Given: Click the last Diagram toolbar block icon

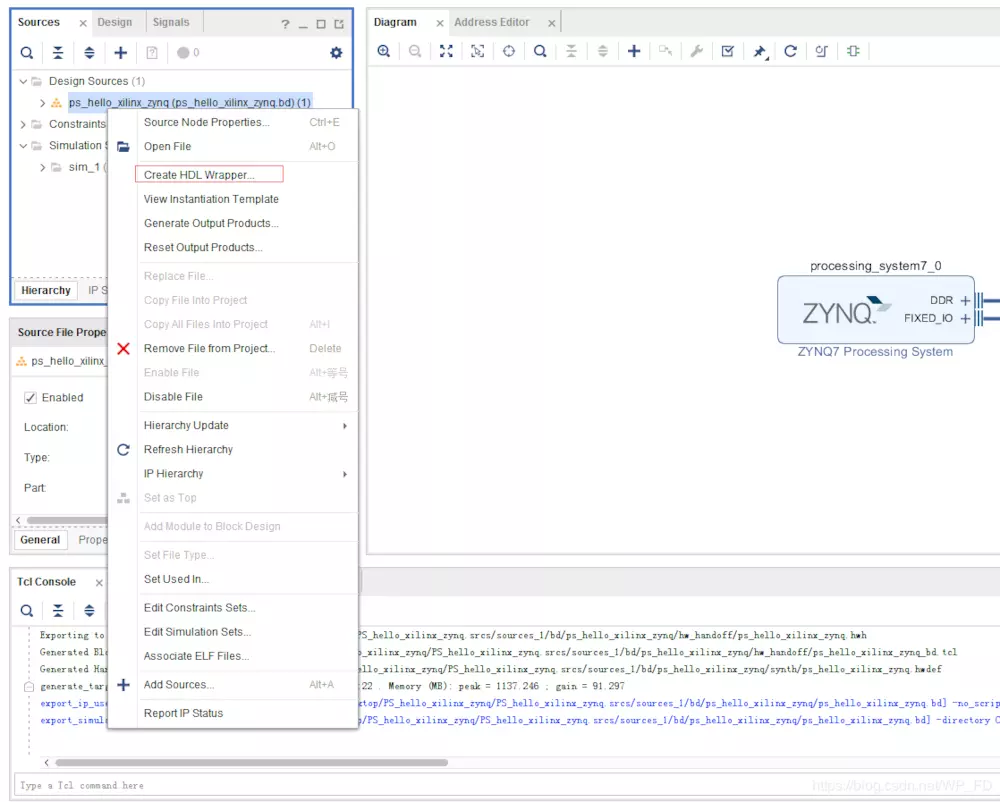Looking at the screenshot, I should click(x=853, y=51).
